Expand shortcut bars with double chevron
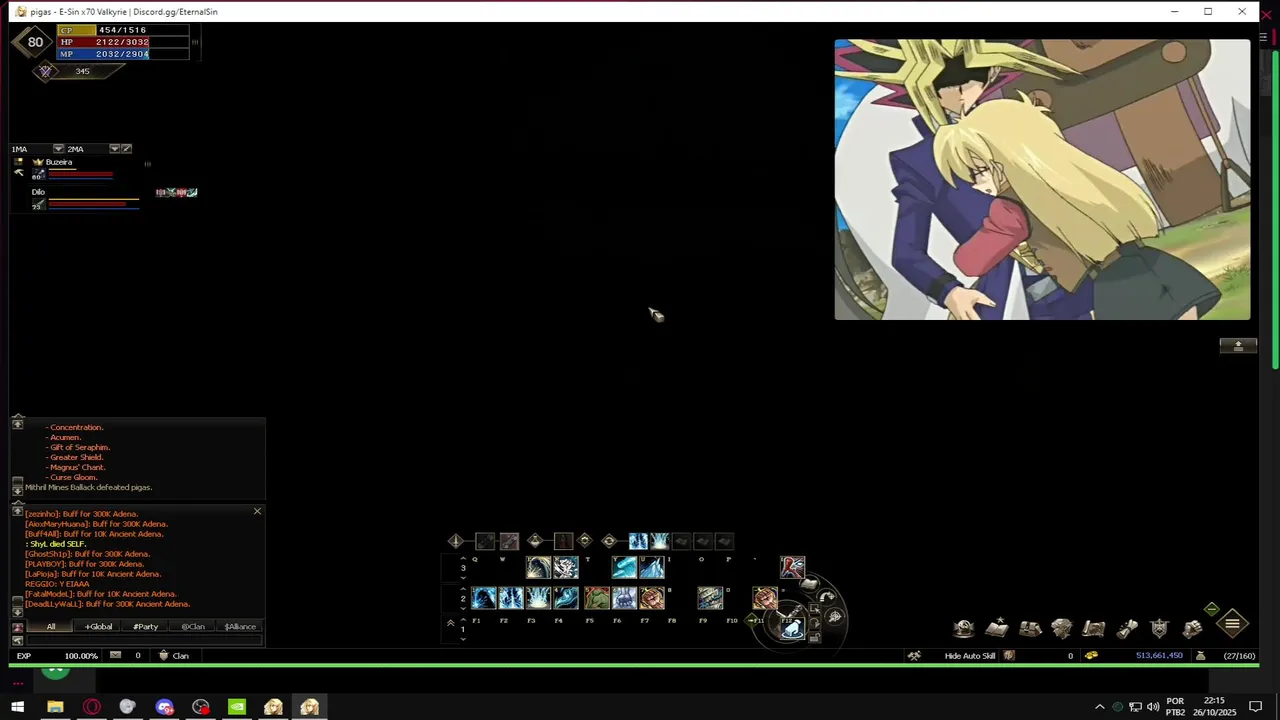 point(450,623)
